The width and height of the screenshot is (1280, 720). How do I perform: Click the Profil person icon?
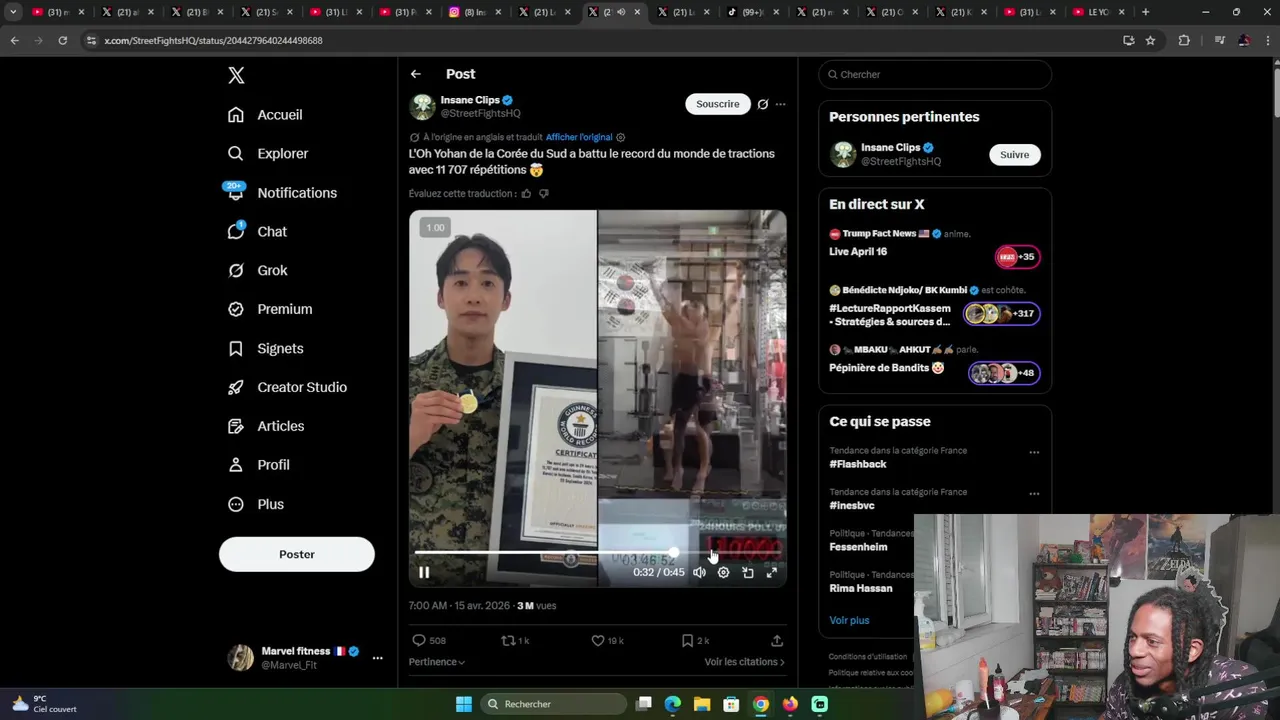pyautogui.click(x=236, y=466)
